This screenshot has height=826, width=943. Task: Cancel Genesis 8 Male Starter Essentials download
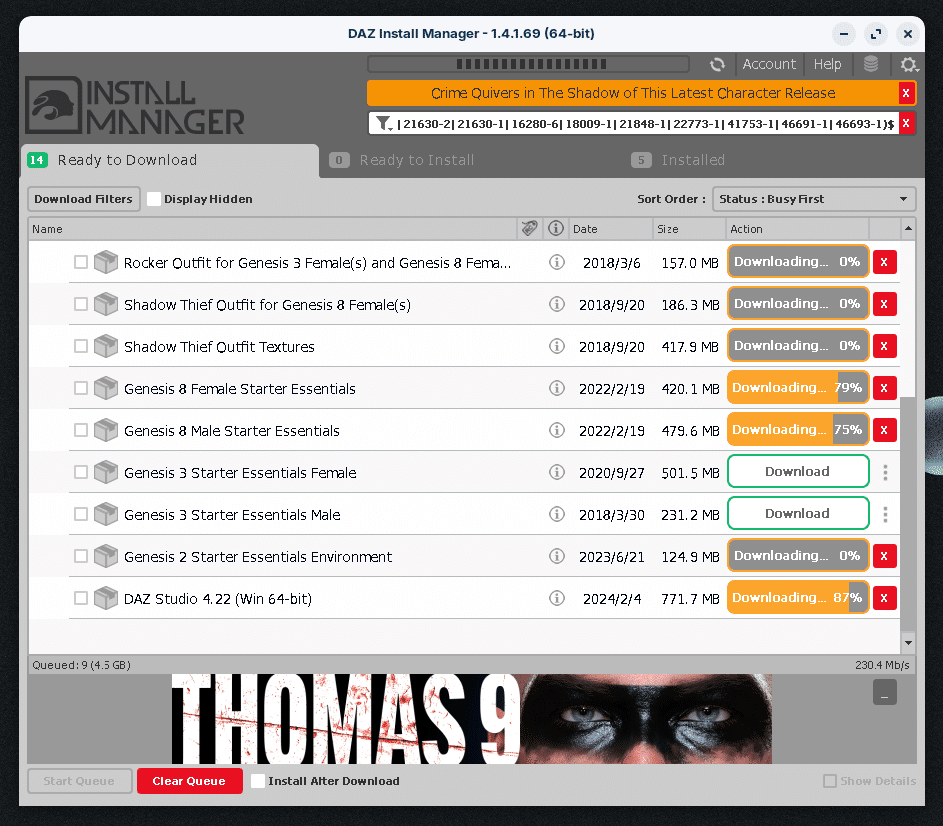[x=885, y=430]
